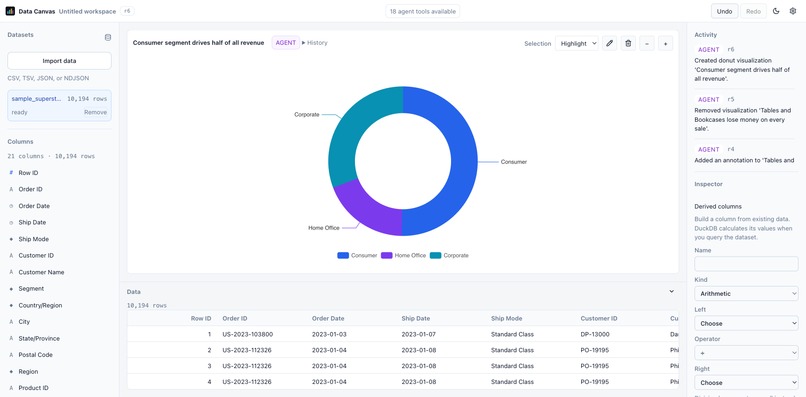Toggle dark mode moon icon

(776, 11)
